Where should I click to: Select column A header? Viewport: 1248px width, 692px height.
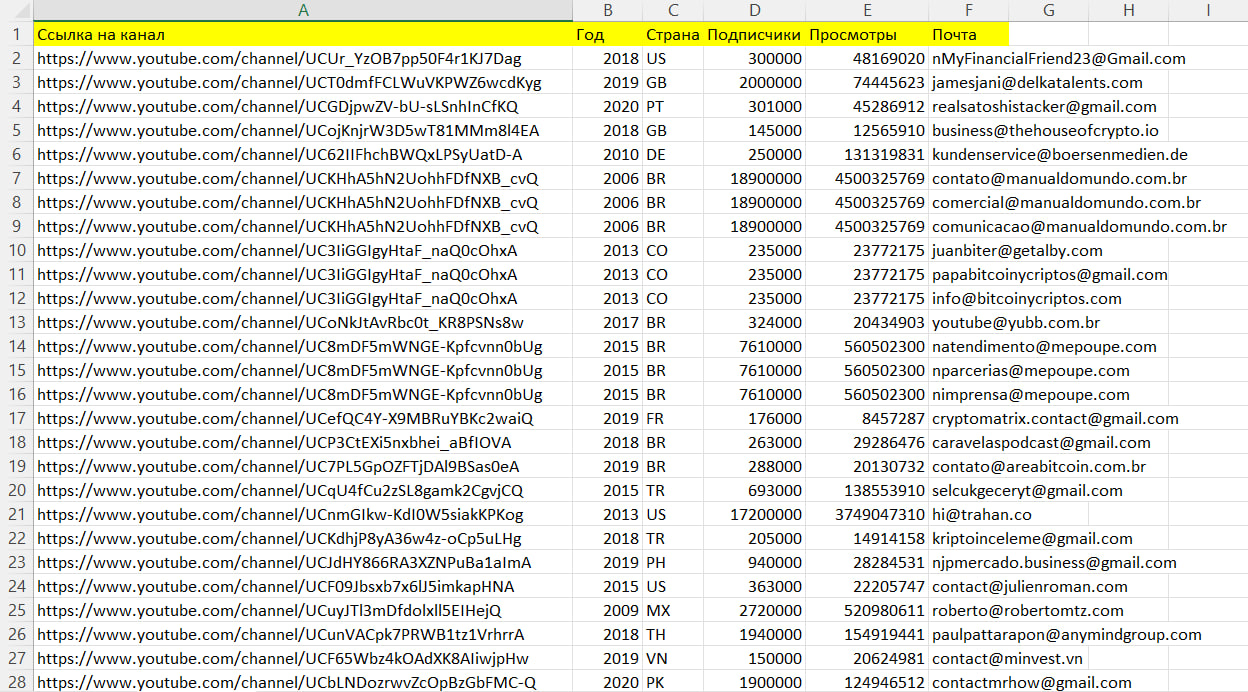[303, 10]
